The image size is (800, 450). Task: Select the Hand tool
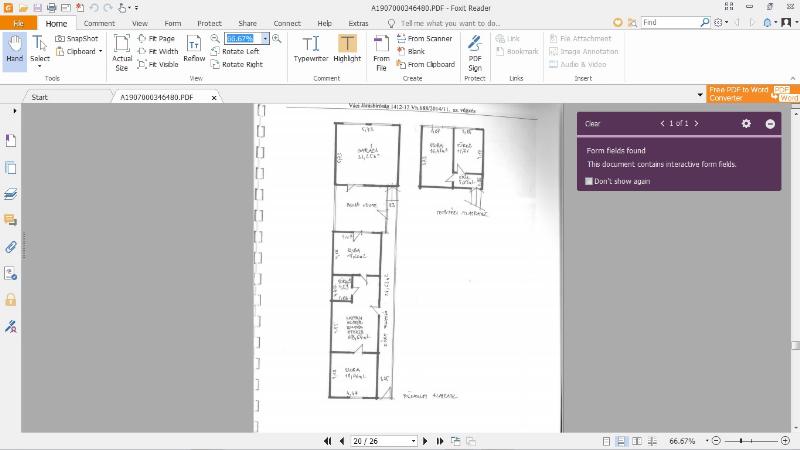tap(14, 49)
